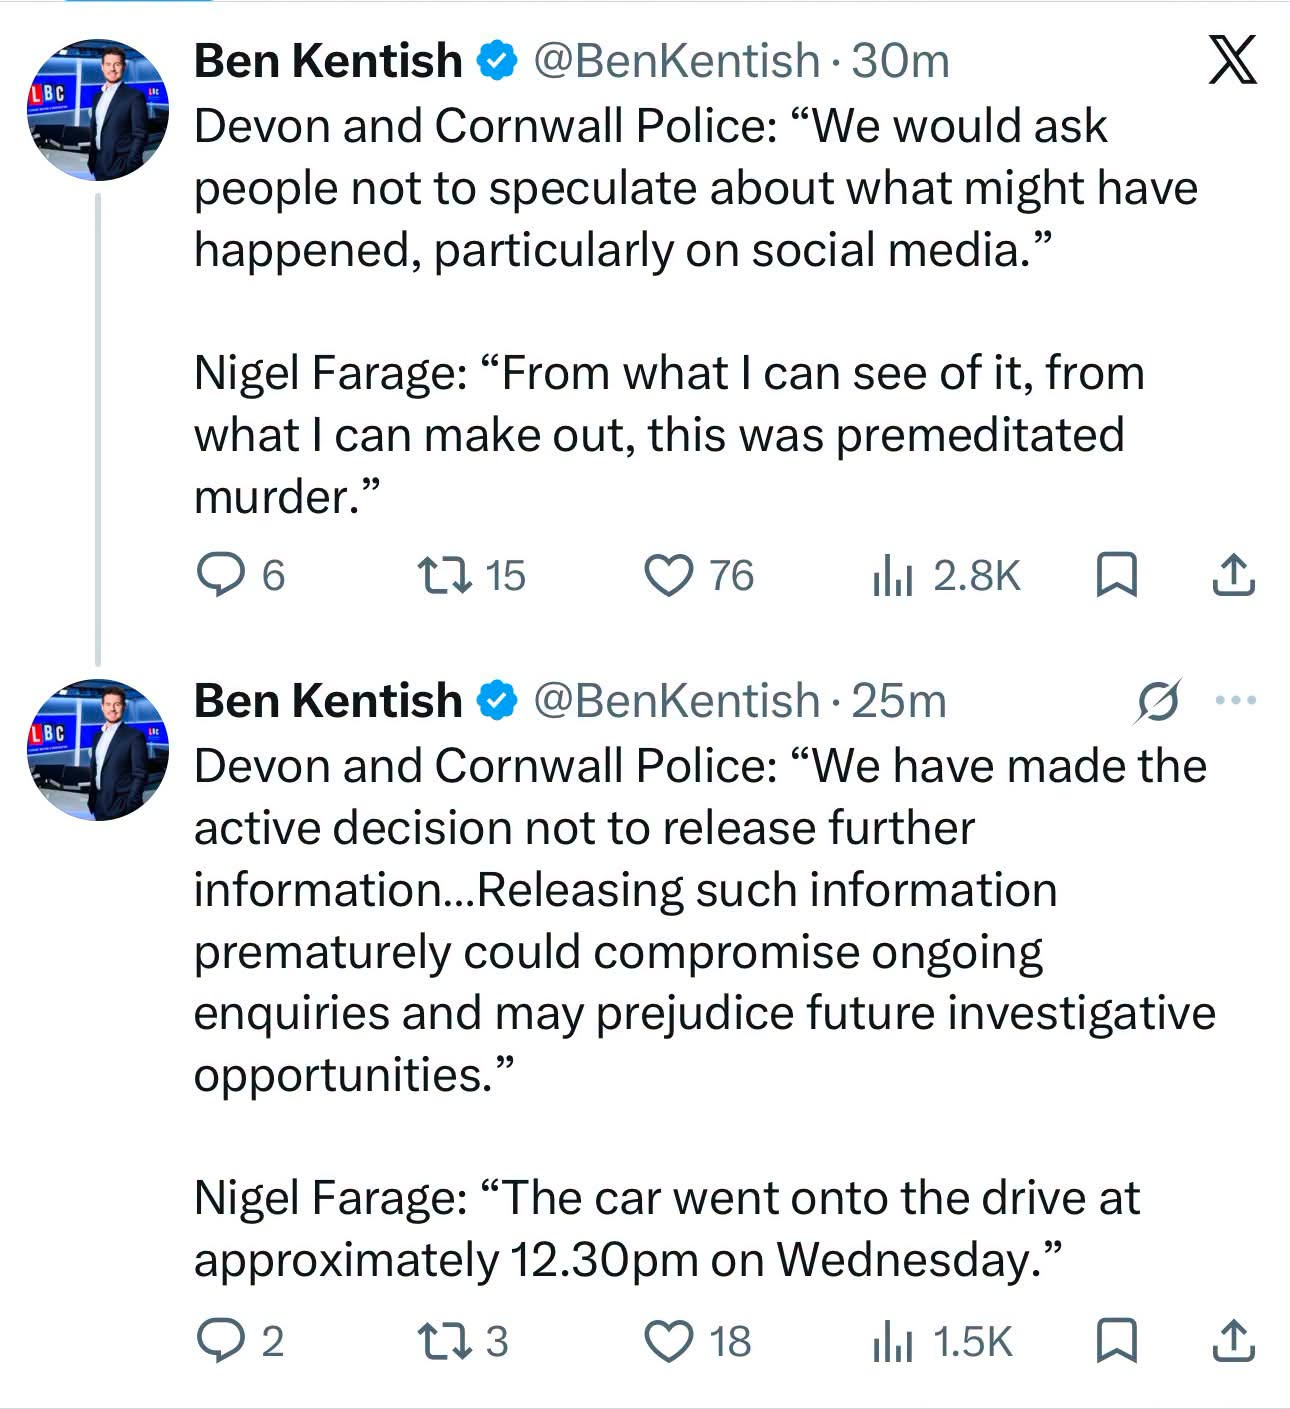Open the X logo on first tweet
Viewport: 1290px width, 1409px height.
point(1232,60)
